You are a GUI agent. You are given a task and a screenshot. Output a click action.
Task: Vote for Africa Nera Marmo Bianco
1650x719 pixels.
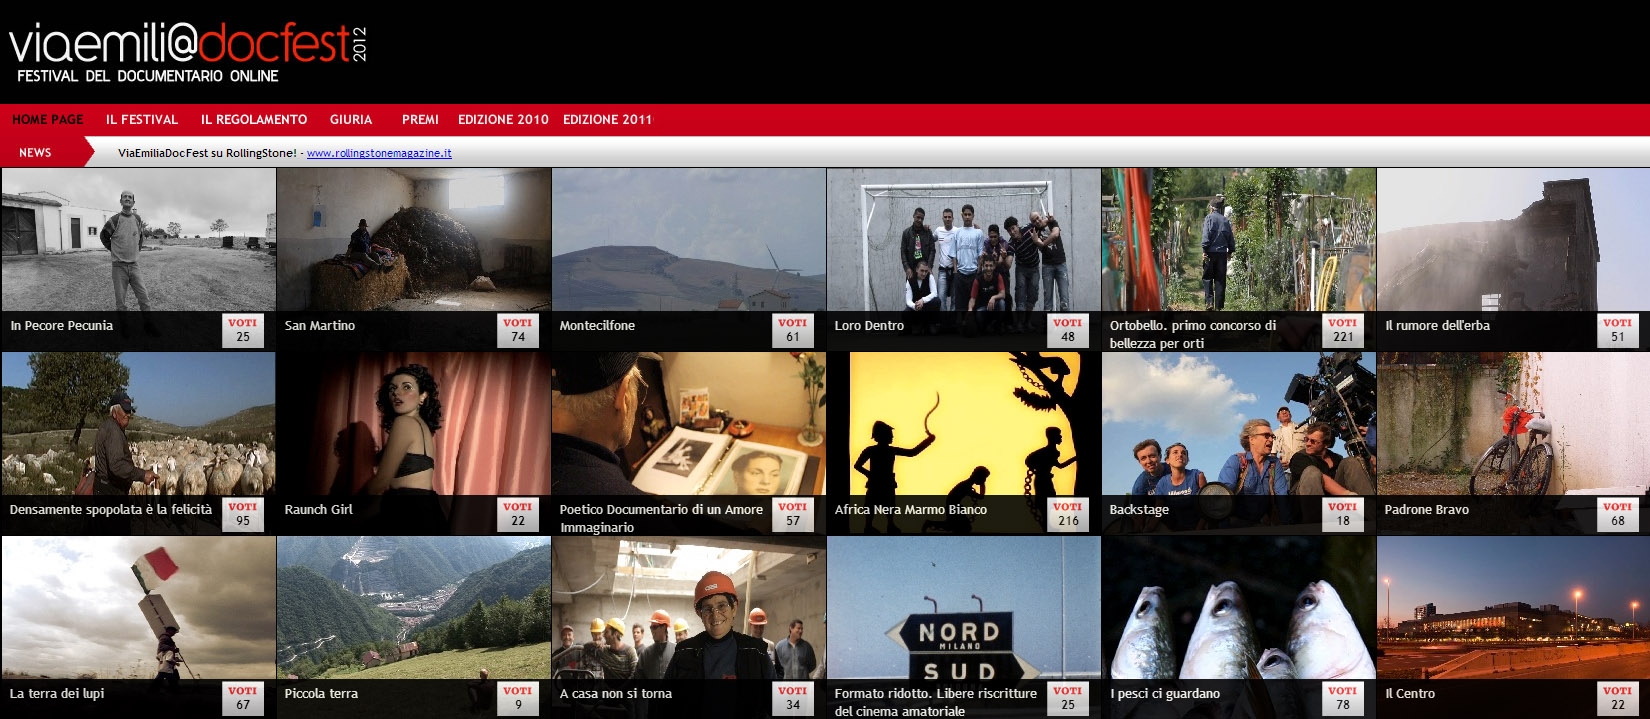pos(1068,514)
